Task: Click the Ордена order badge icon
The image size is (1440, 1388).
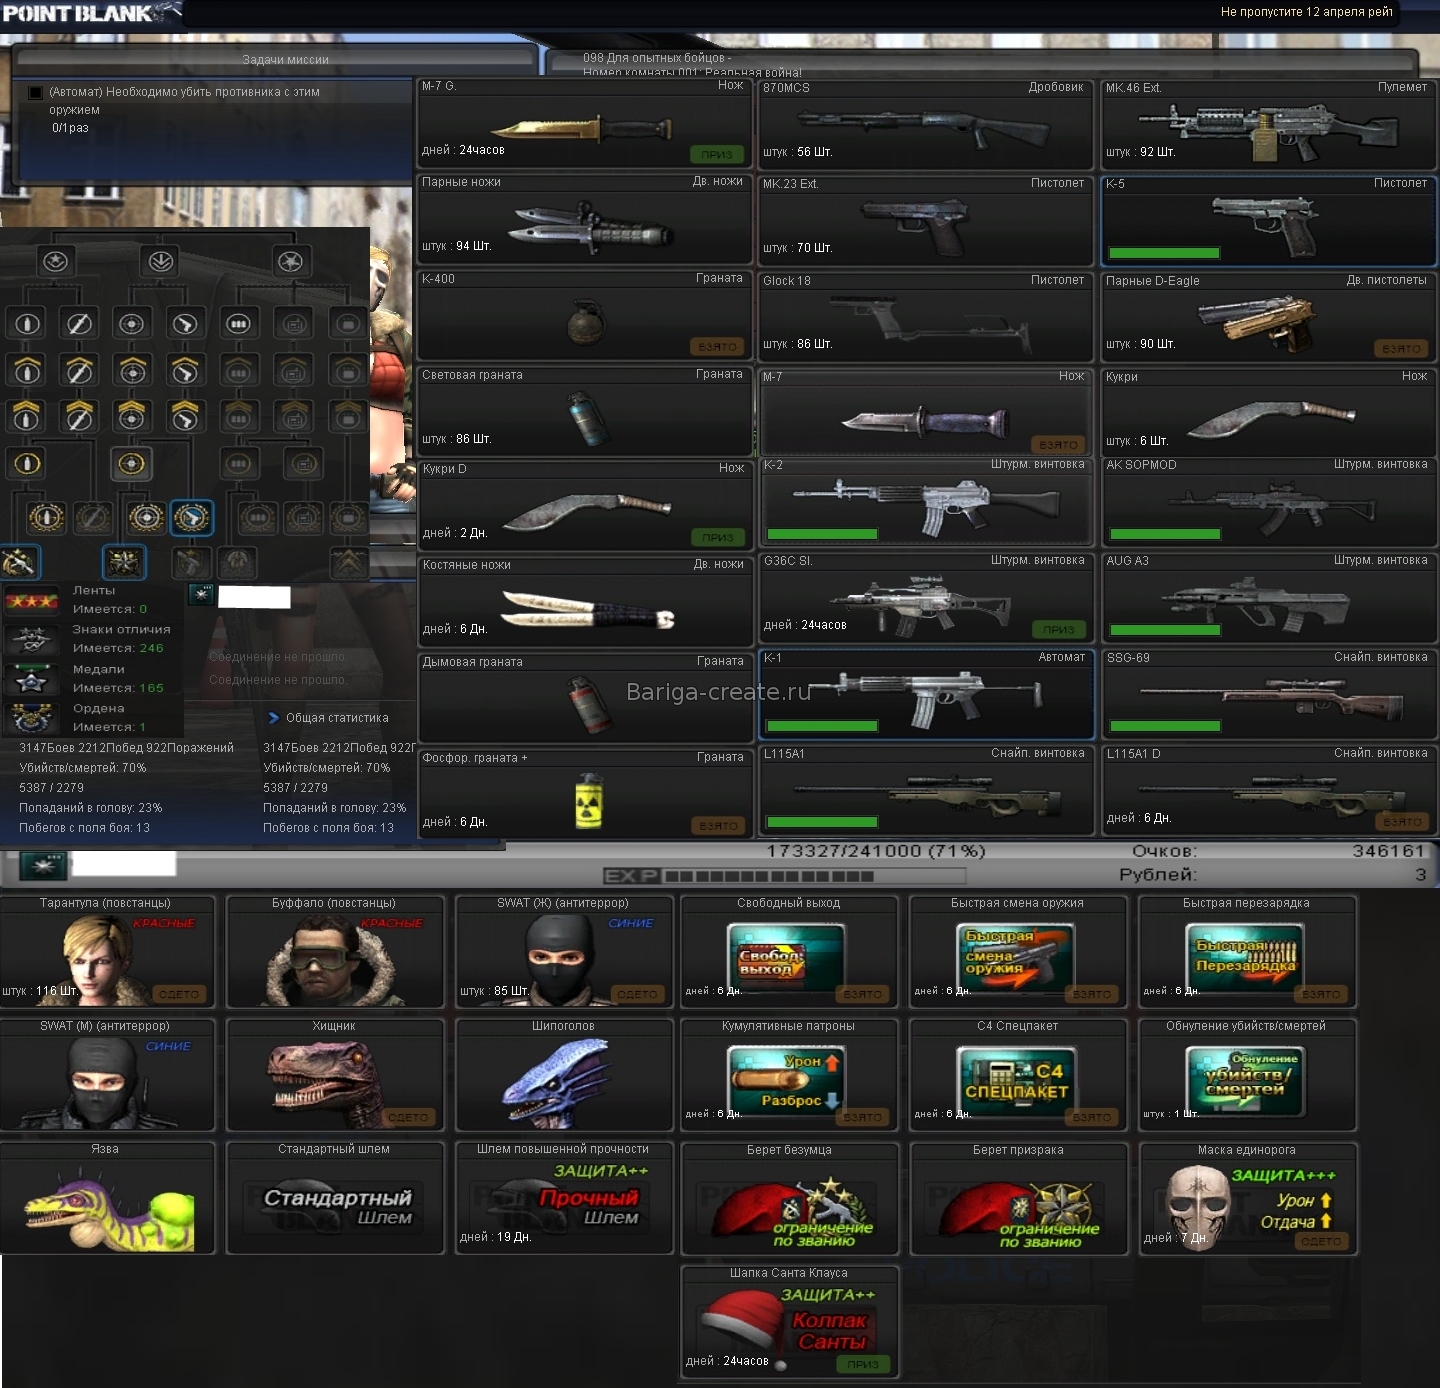Action: click(31, 717)
